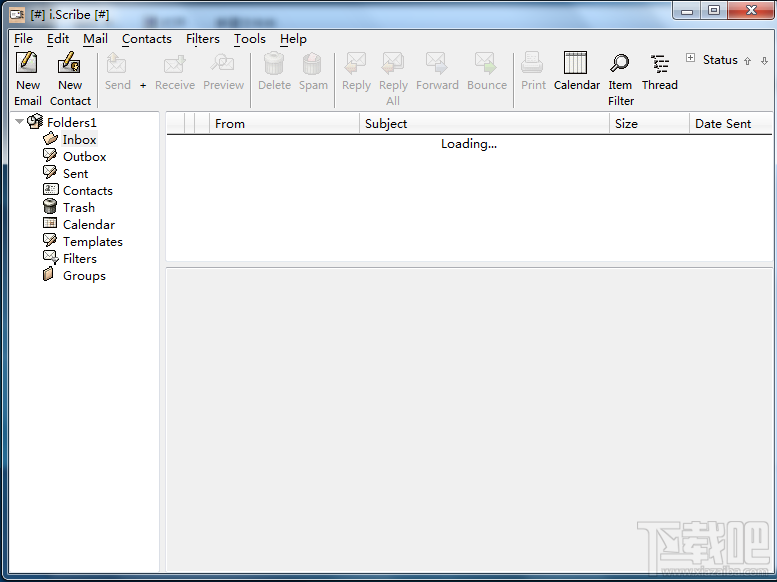Open the File menu
The image size is (777, 582).
tap(23, 39)
